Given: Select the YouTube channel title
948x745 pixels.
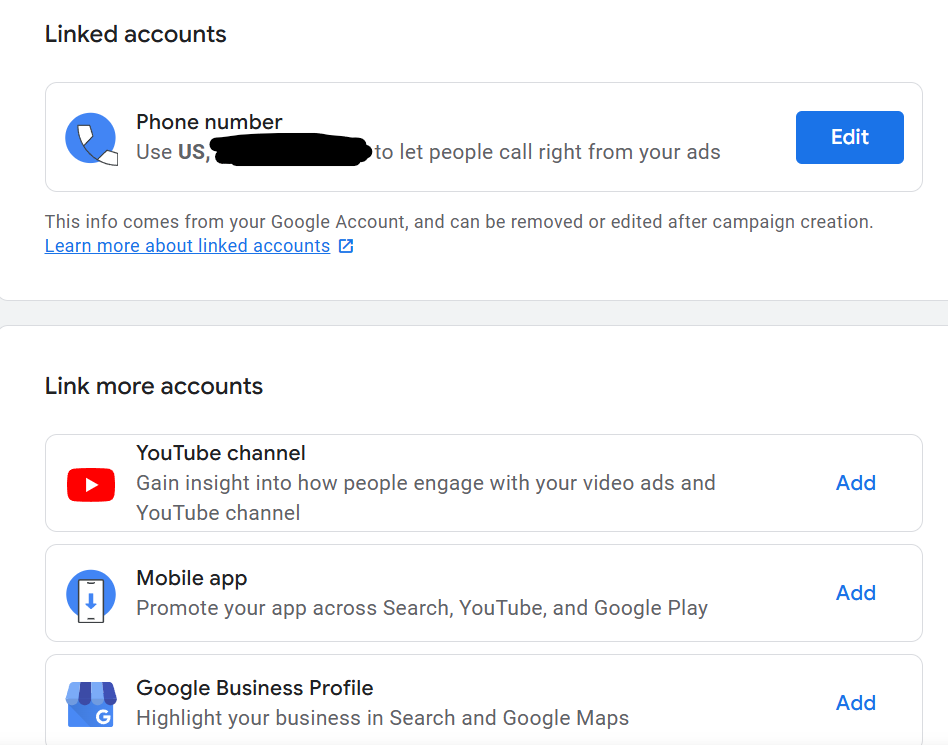Looking at the screenshot, I should coord(221,453).
